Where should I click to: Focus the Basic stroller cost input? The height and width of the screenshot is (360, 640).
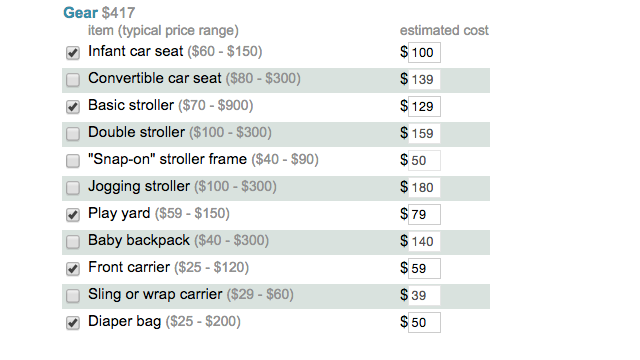[424, 107]
